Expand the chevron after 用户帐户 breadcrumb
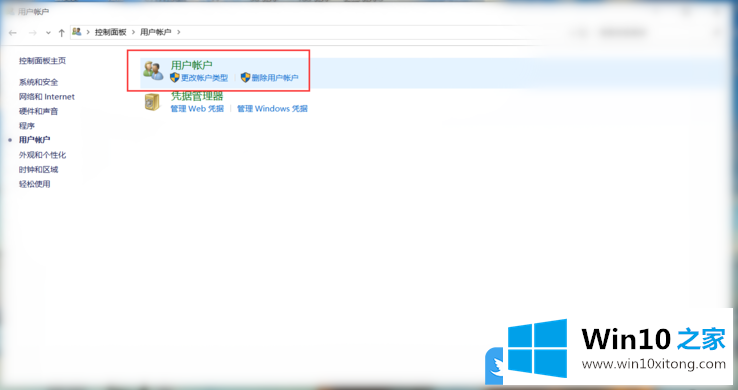 click(179, 32)
